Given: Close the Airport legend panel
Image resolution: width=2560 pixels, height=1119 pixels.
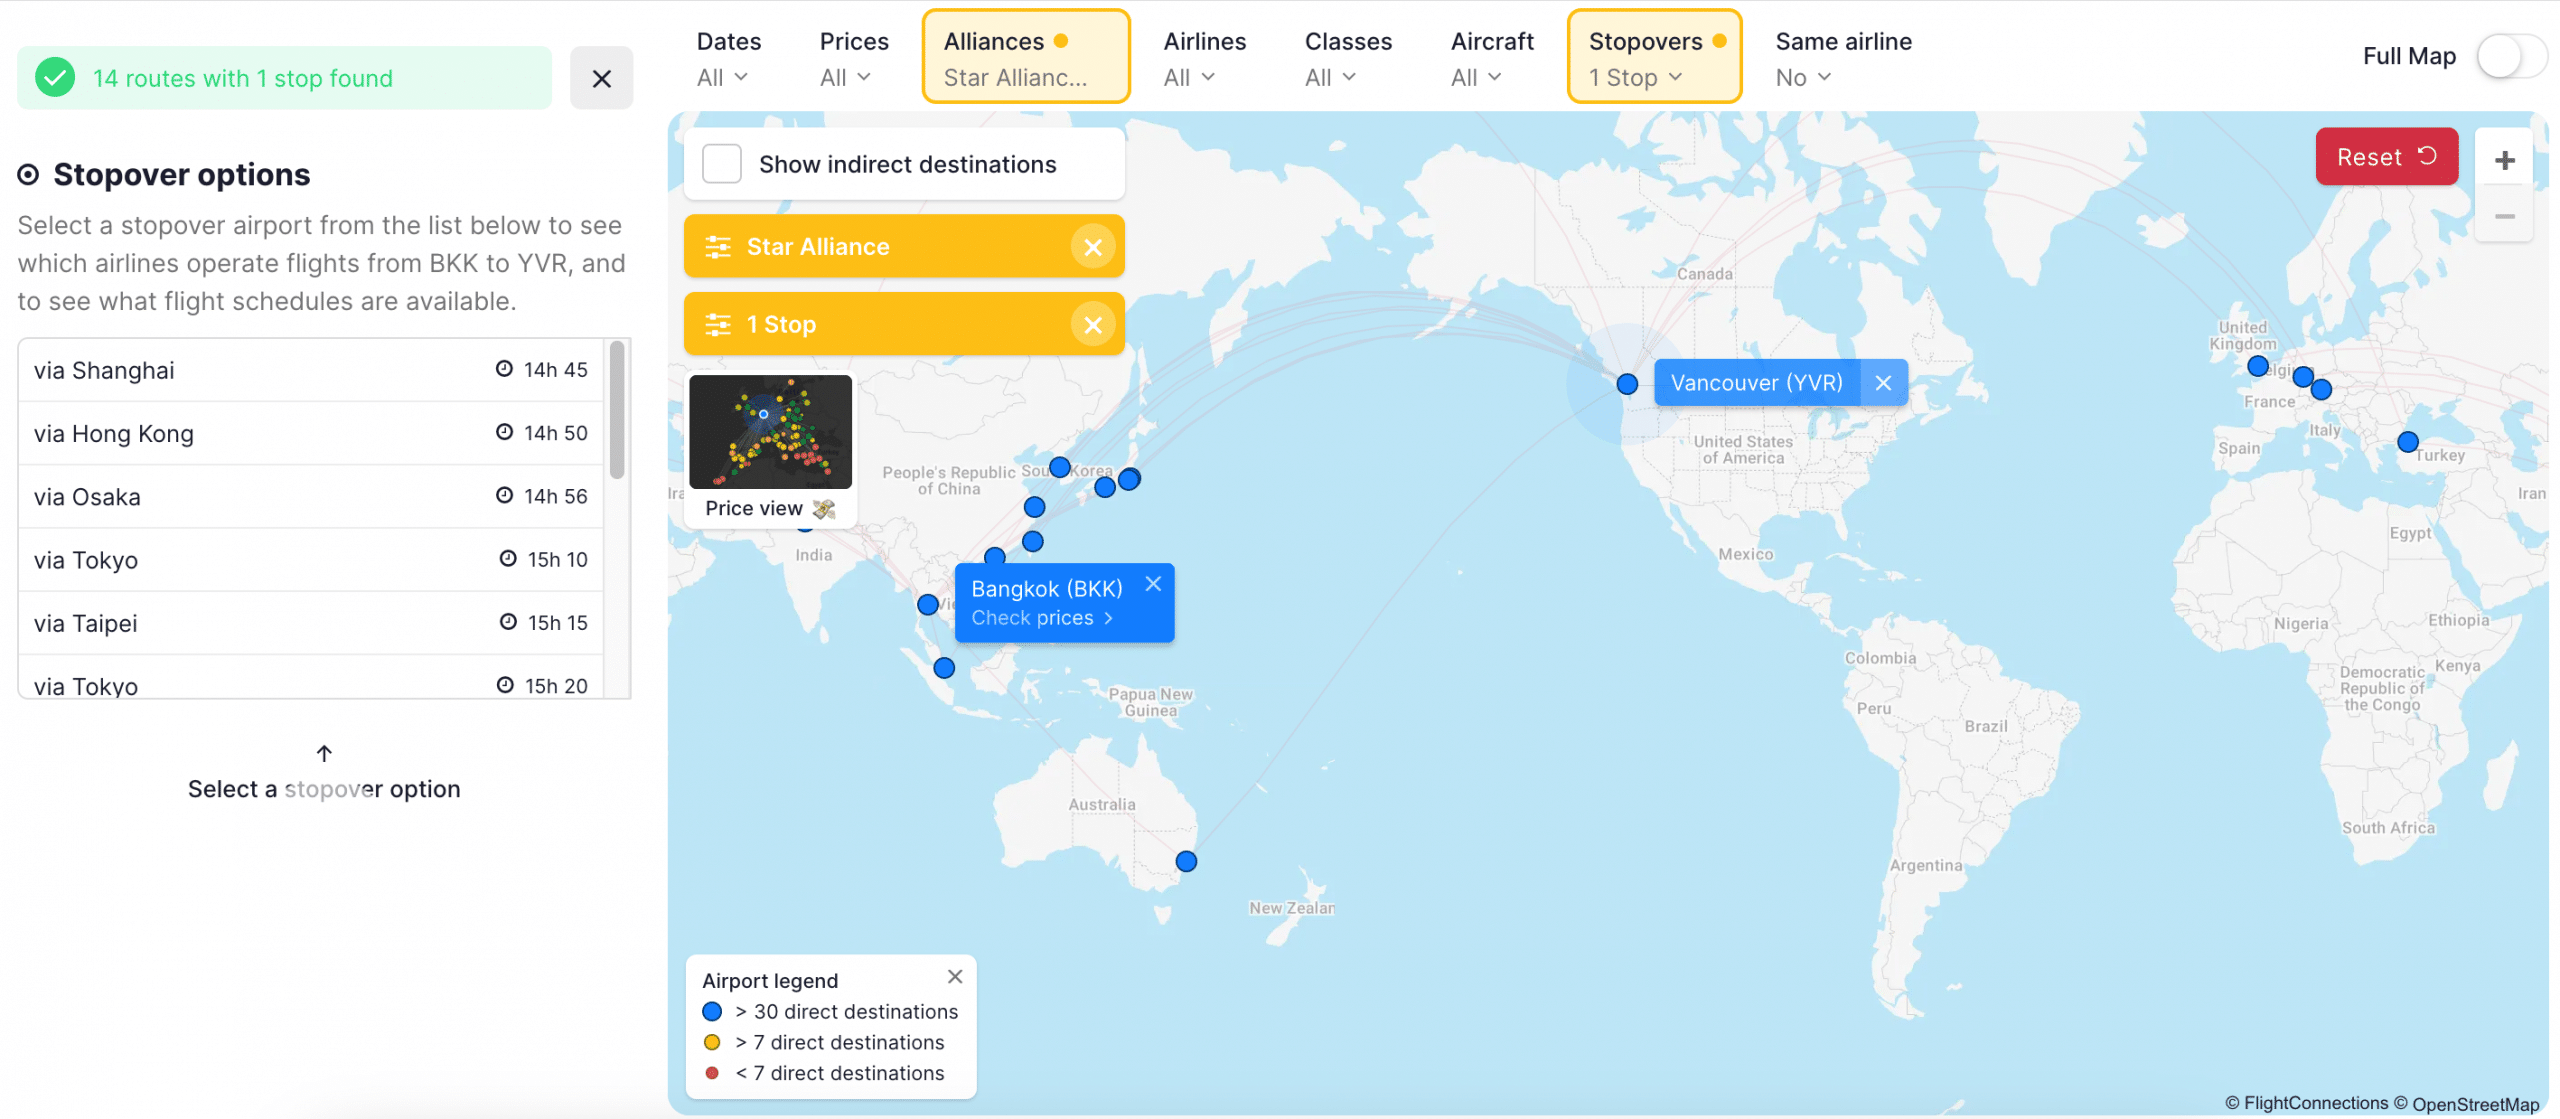Looking at the screenshot, I should pyautogui.click(x=955, y=977).
